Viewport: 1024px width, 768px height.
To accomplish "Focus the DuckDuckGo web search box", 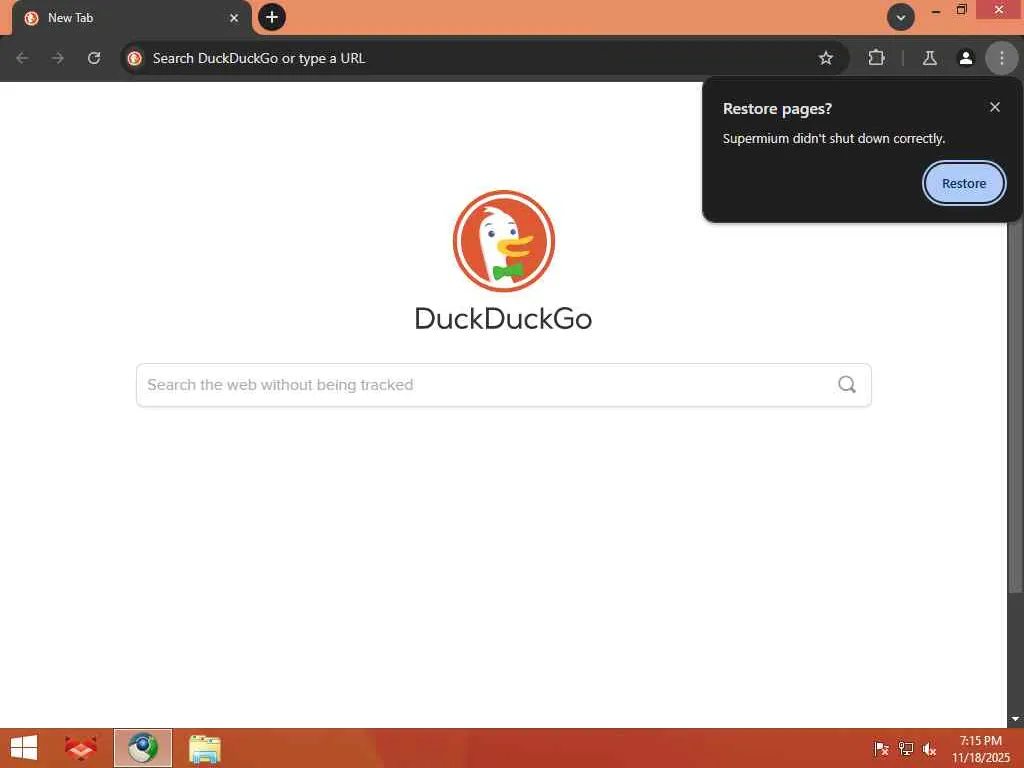I will [x=504, y=385].
